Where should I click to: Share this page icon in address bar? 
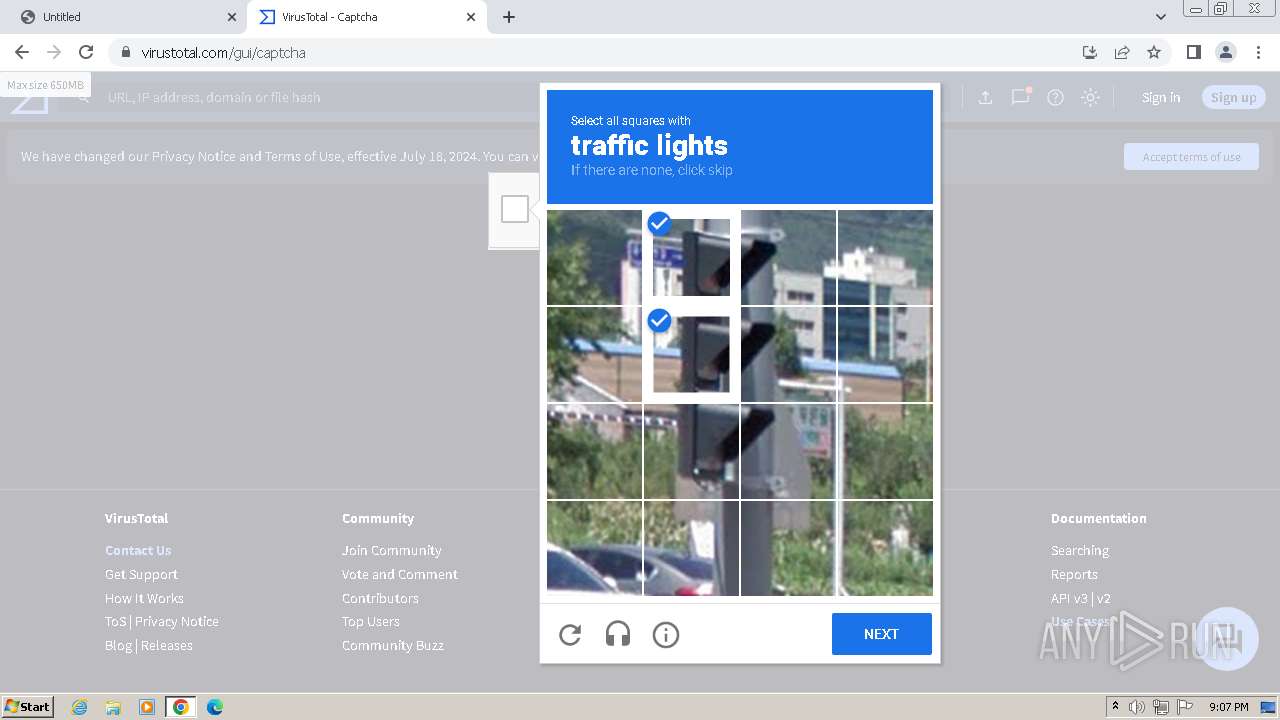pos(1122,52)
